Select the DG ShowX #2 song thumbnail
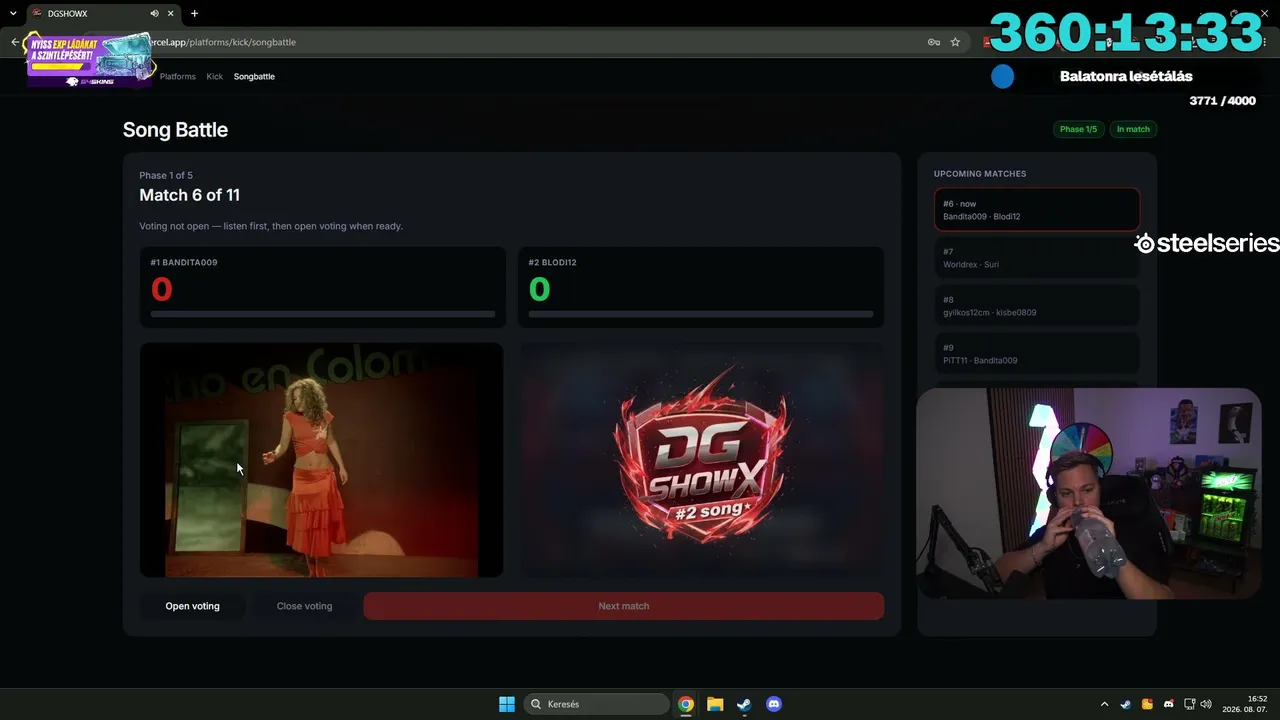 pos(701,460)
